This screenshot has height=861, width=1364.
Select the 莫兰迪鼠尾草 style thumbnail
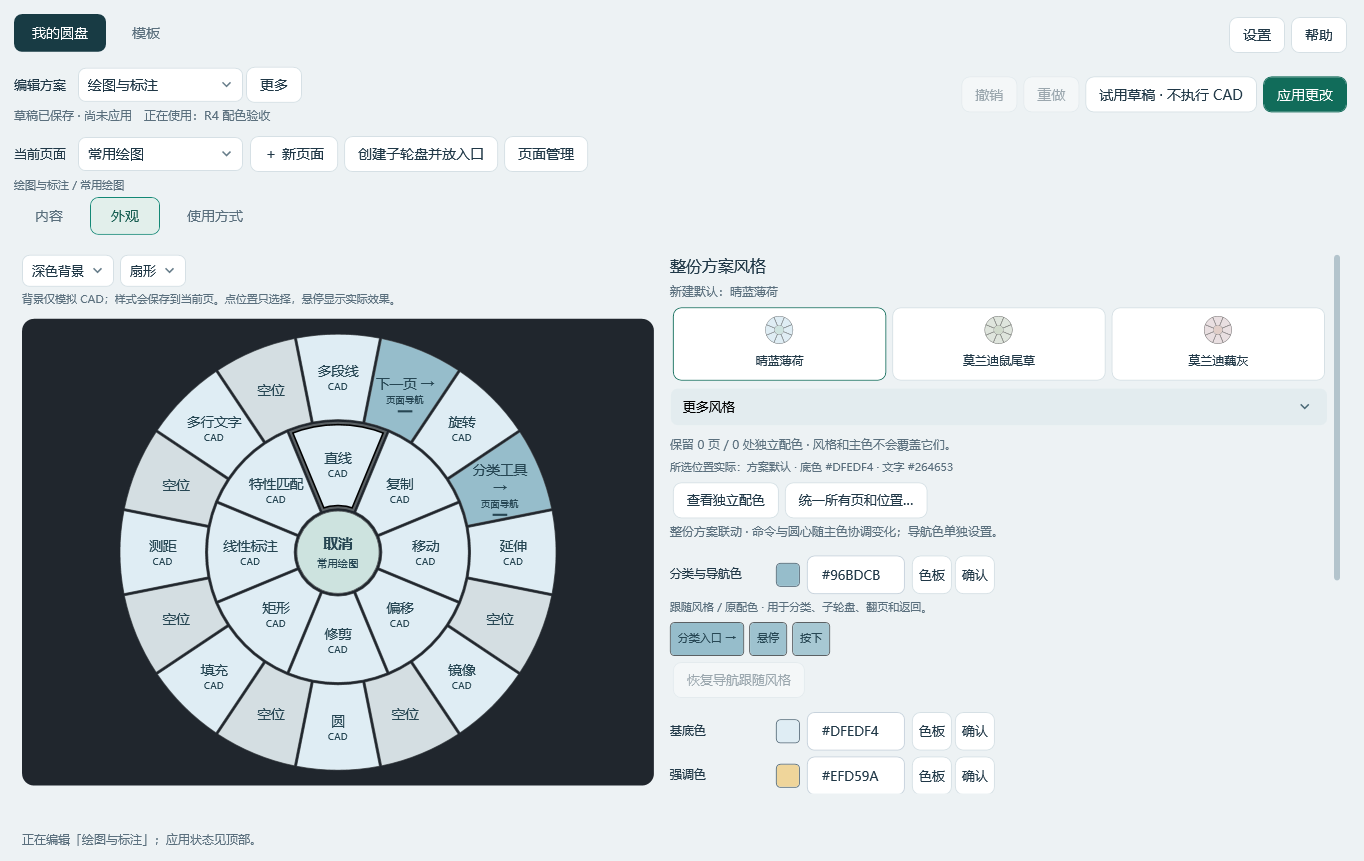(x=998, y=344)
